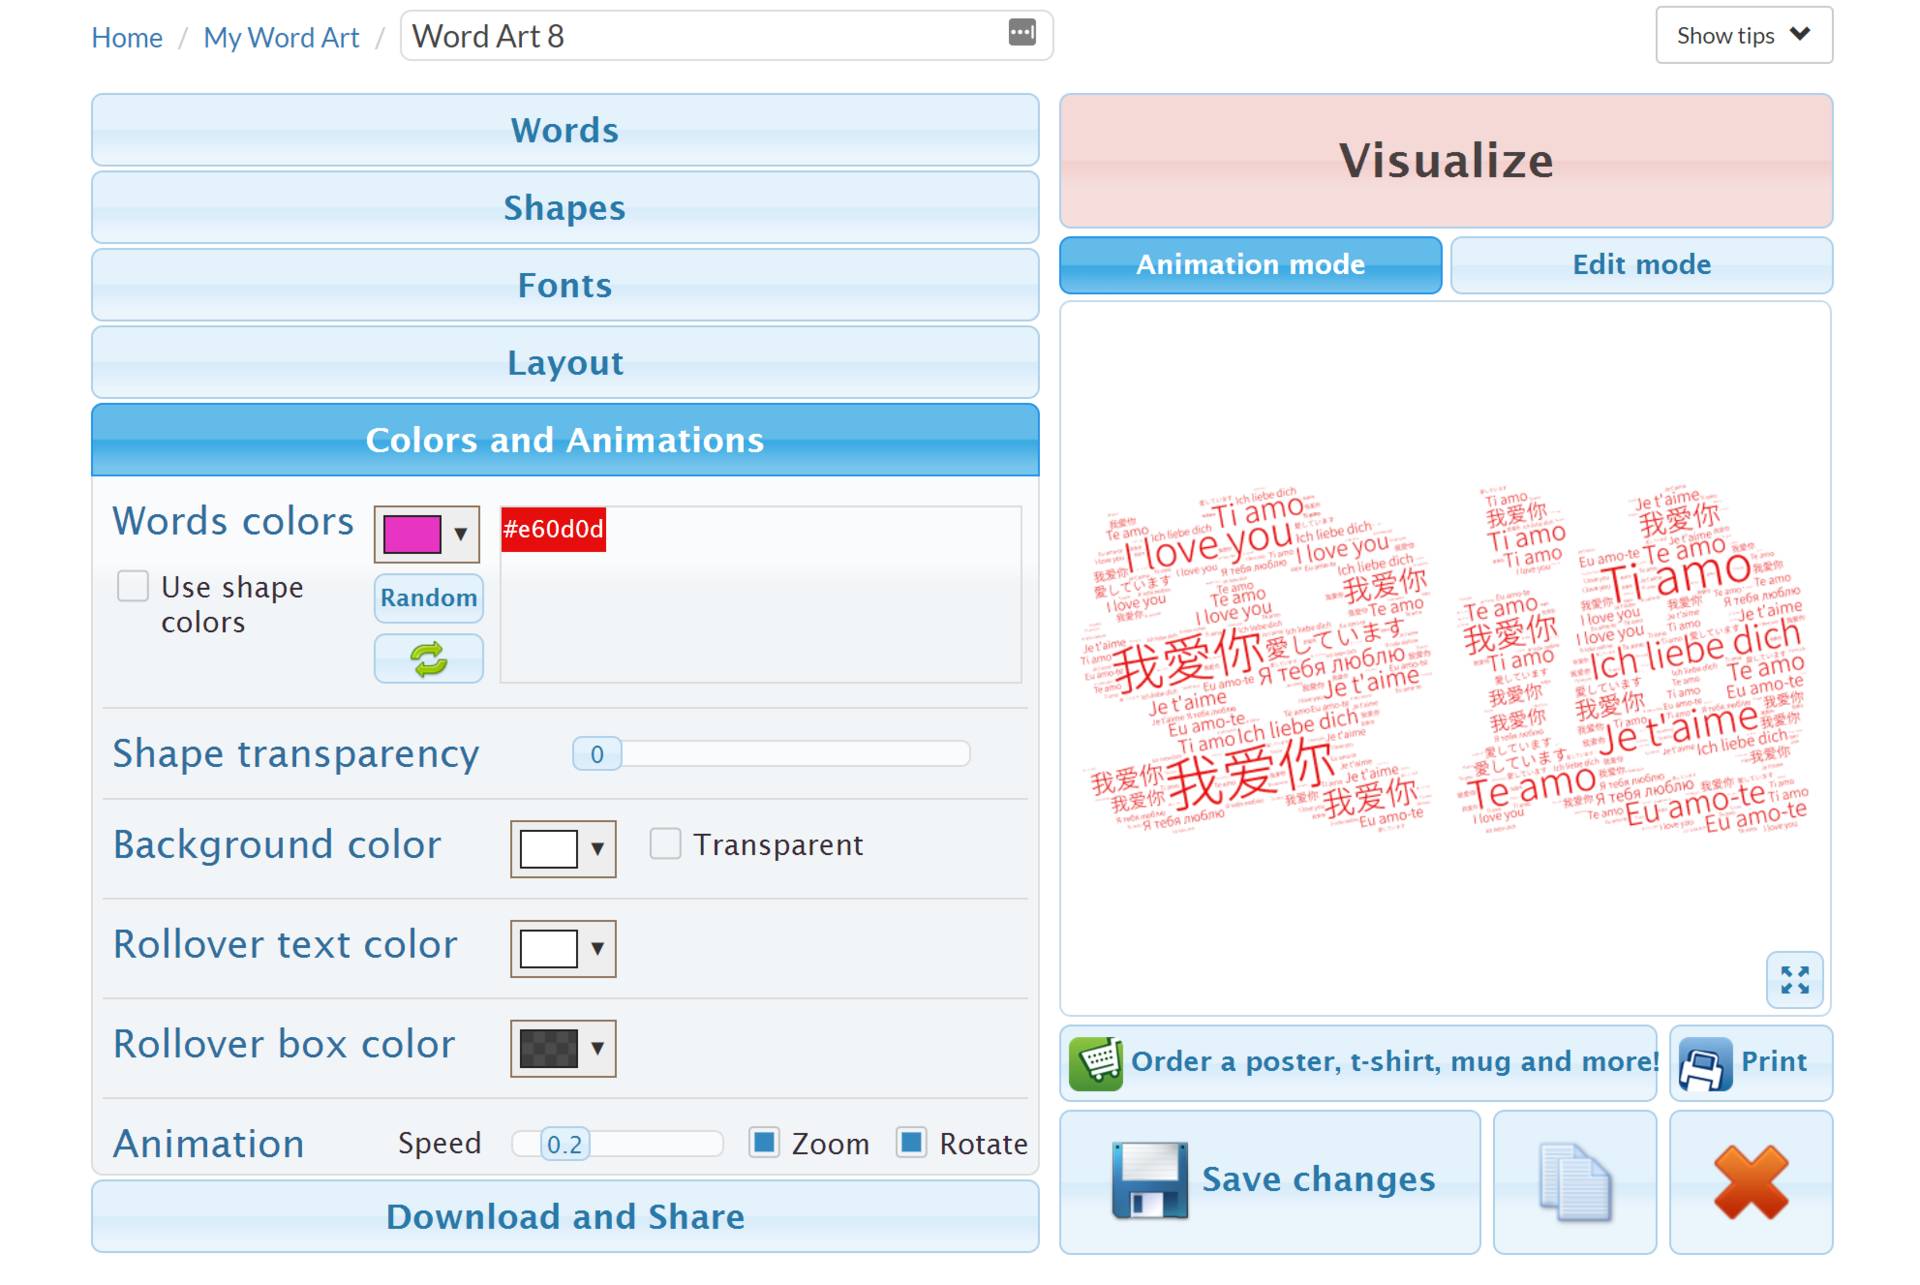Open the Shapes panel tab

(565, 208)
